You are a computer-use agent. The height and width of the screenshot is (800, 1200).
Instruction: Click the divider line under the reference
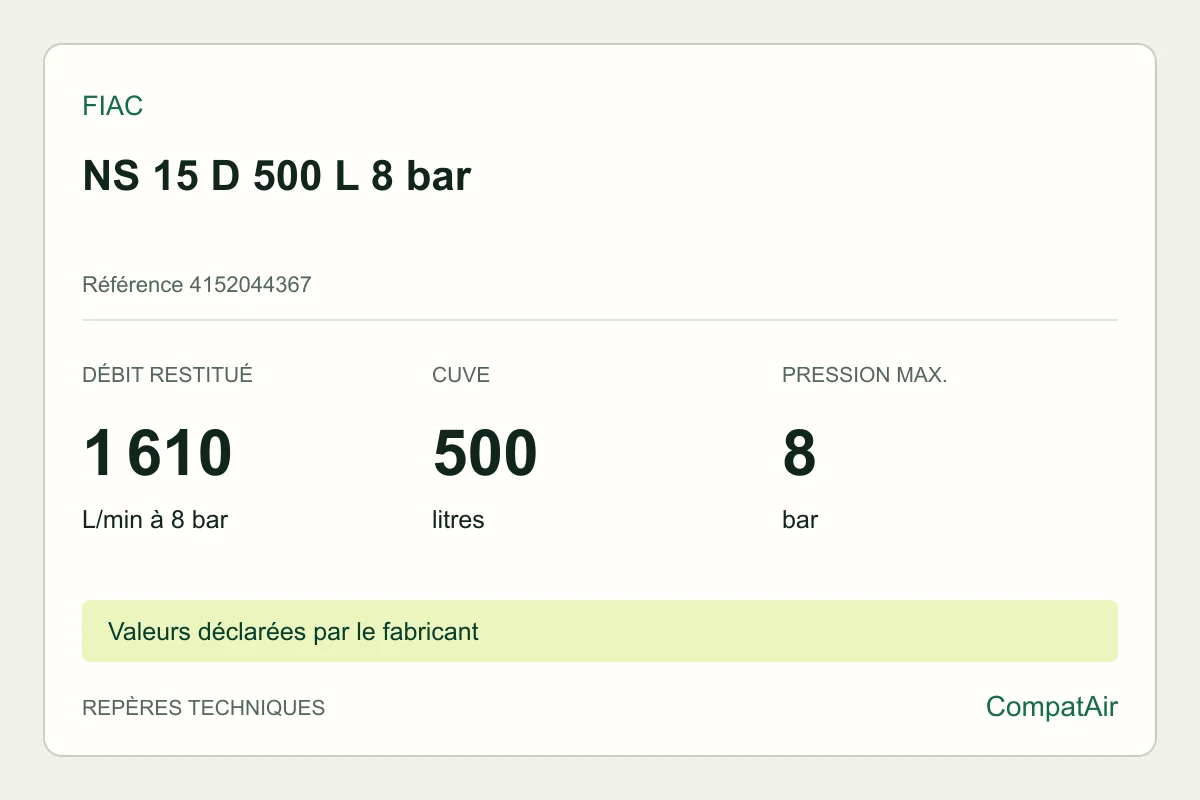click(x=599, y=320)
